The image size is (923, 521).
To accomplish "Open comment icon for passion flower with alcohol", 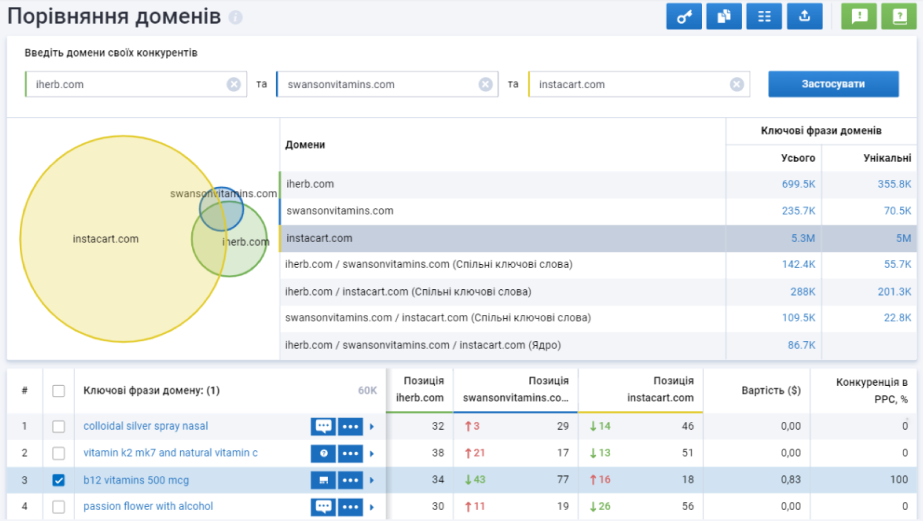I will [323, 507].
